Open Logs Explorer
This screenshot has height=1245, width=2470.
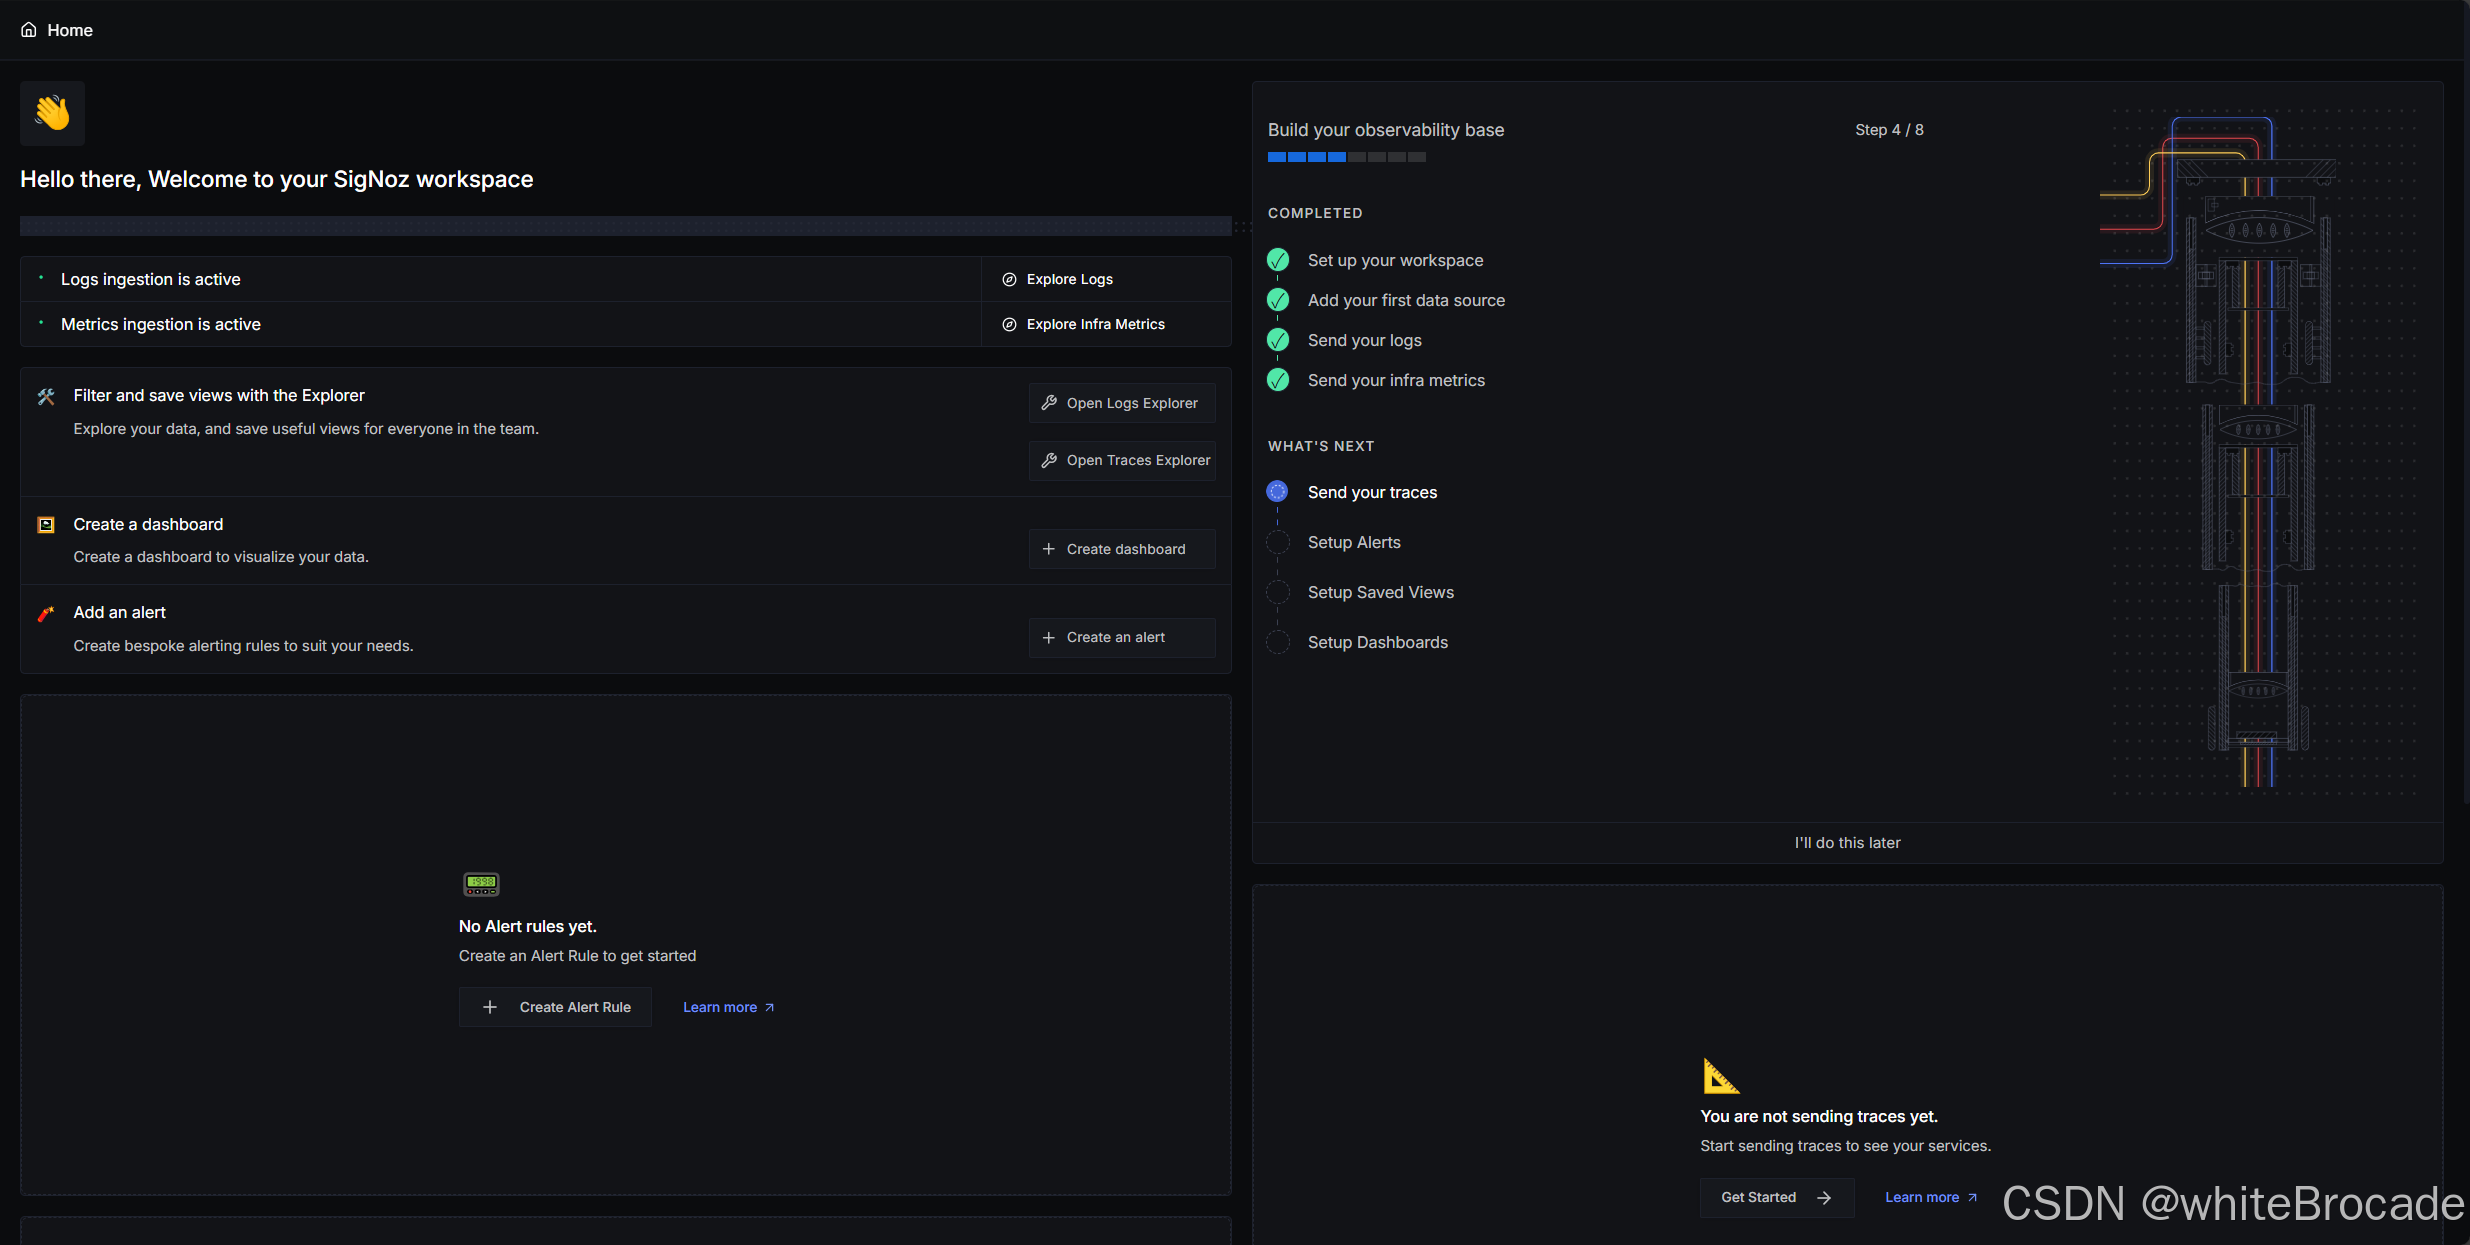pyautogui.click(x=1122, y=403)
